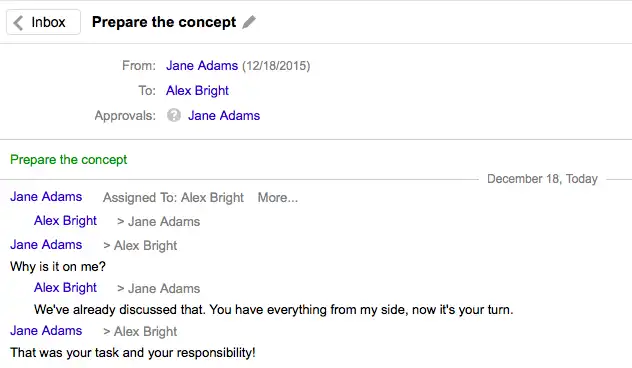Open Alex Bright in the To field

[197, 90]
